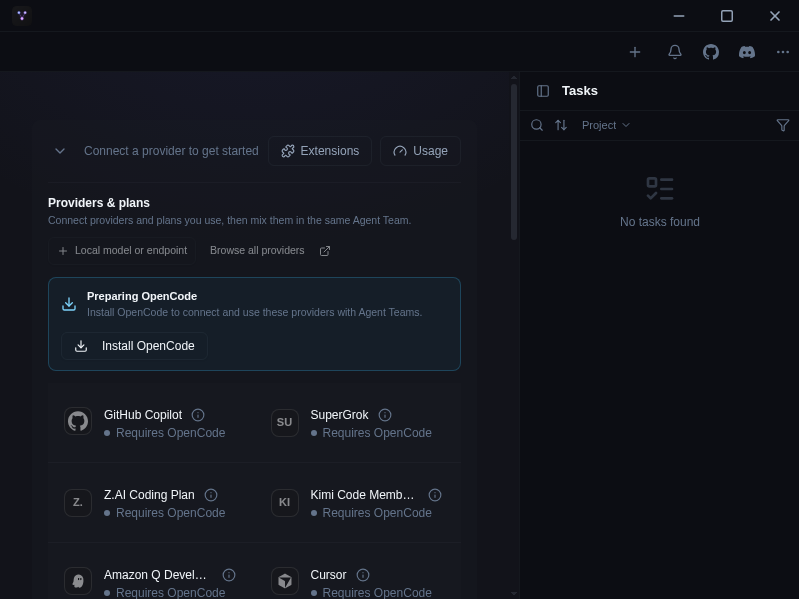Click the Kimi Code KI badge
The height and width of the screenshot is (599, 799).
pyautogui.click(x=284, y=502)
